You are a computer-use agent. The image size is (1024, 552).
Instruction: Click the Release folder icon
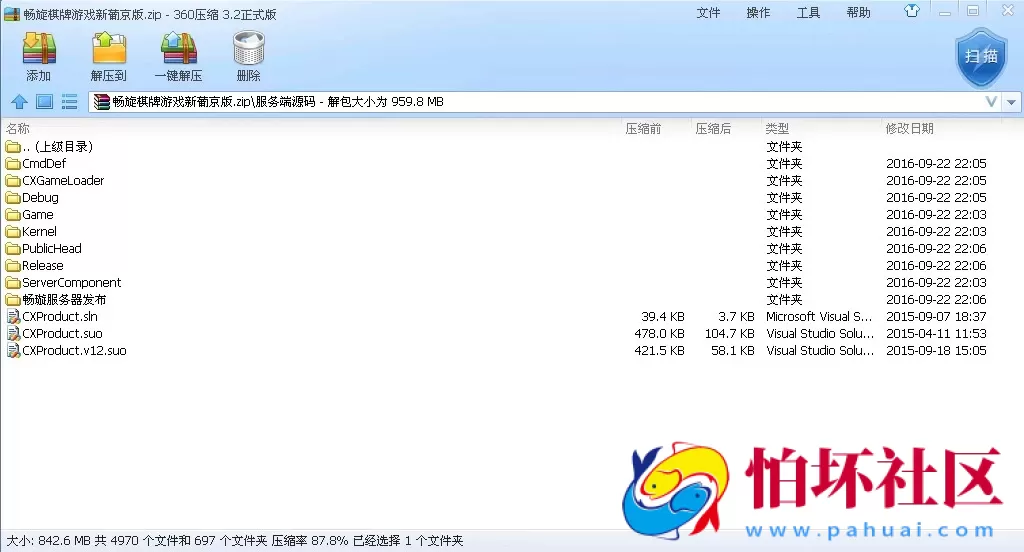pyautogui.click(x=13, y=265)
